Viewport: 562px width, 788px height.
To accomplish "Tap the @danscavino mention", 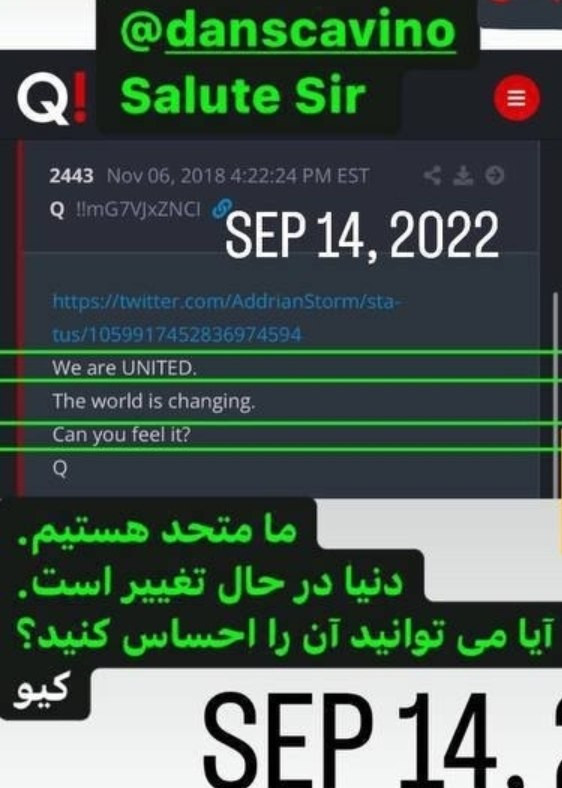I will [288, 30].
